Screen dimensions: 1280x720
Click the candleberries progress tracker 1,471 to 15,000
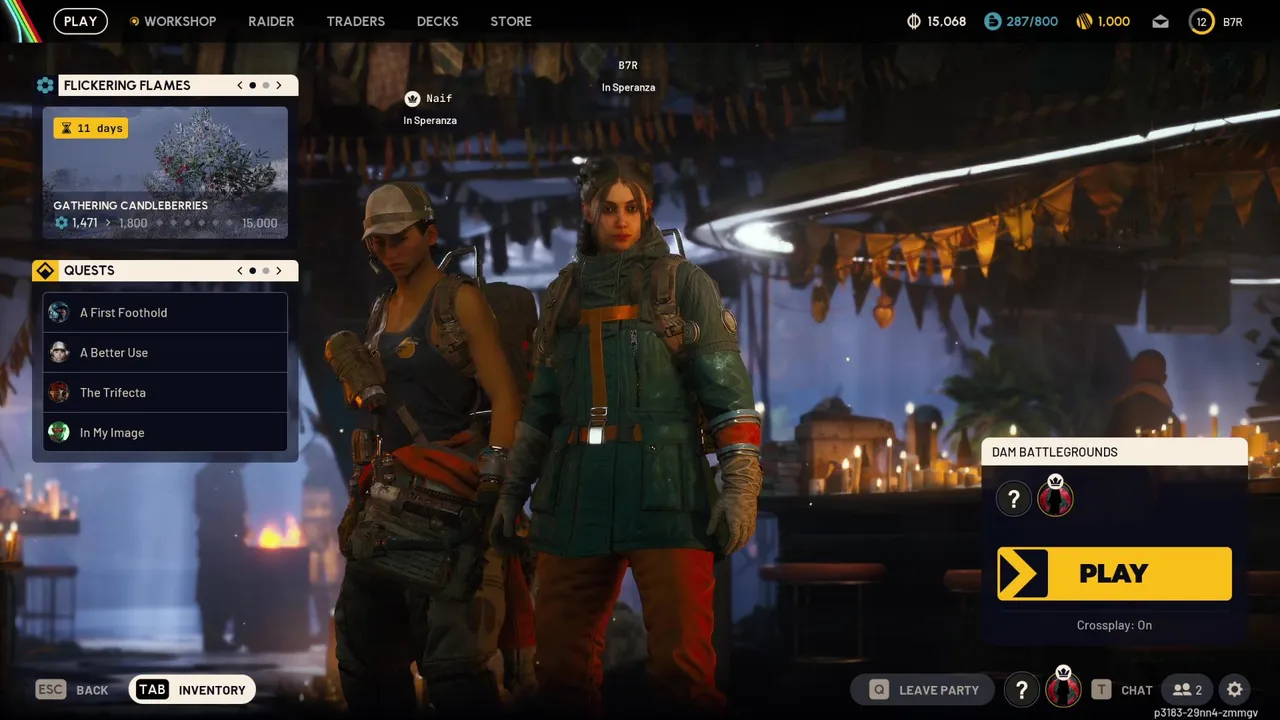click(165, 223)
